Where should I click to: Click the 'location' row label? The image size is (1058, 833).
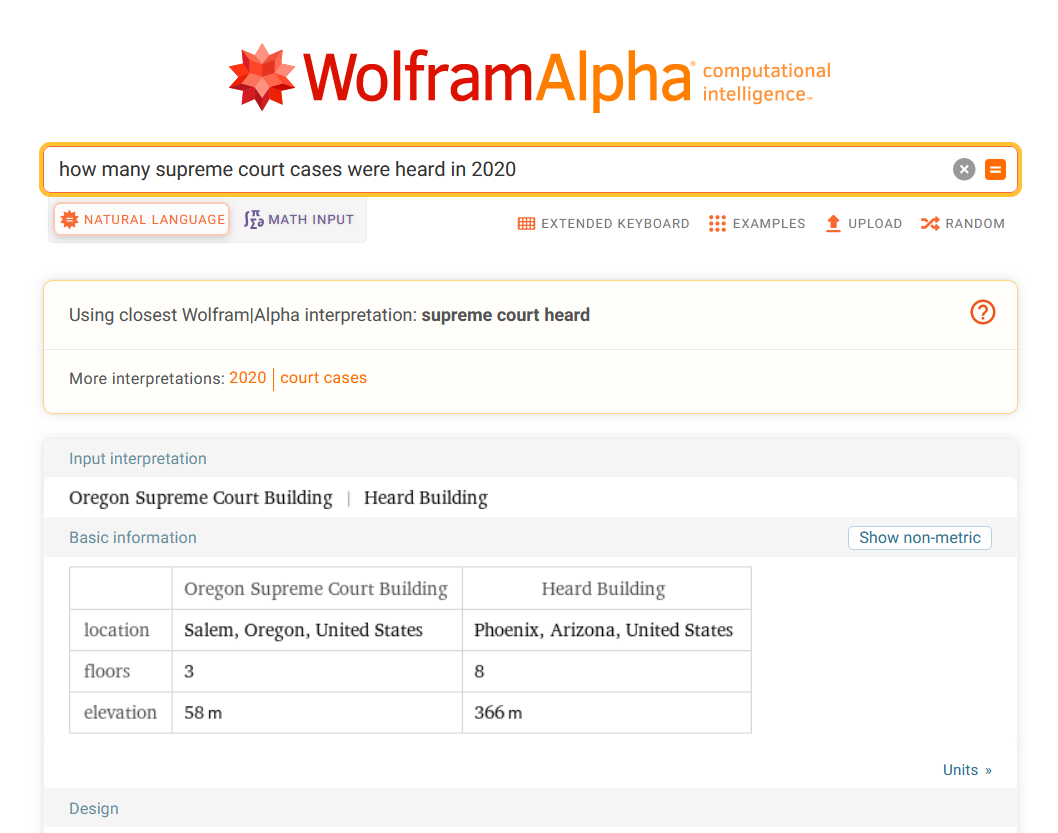pos(117,630)
